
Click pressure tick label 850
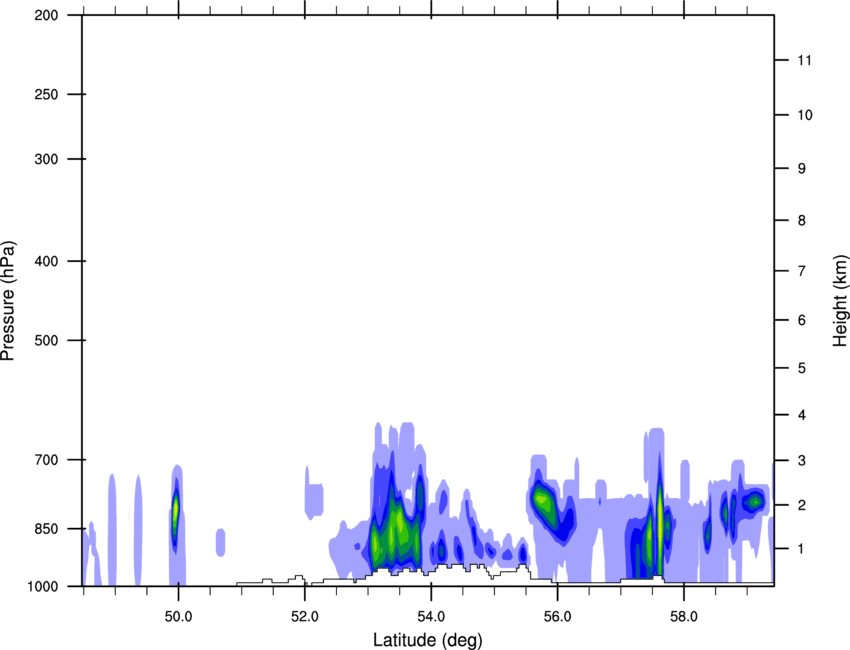click(46, 528)
